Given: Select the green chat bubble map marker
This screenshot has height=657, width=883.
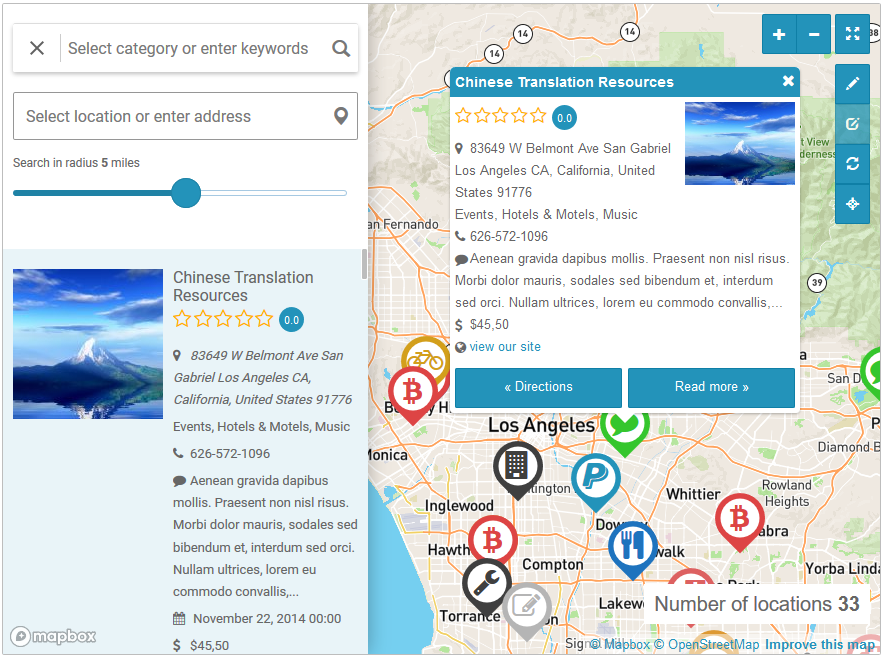Looking at the screenshot, I should click(625, 432).
